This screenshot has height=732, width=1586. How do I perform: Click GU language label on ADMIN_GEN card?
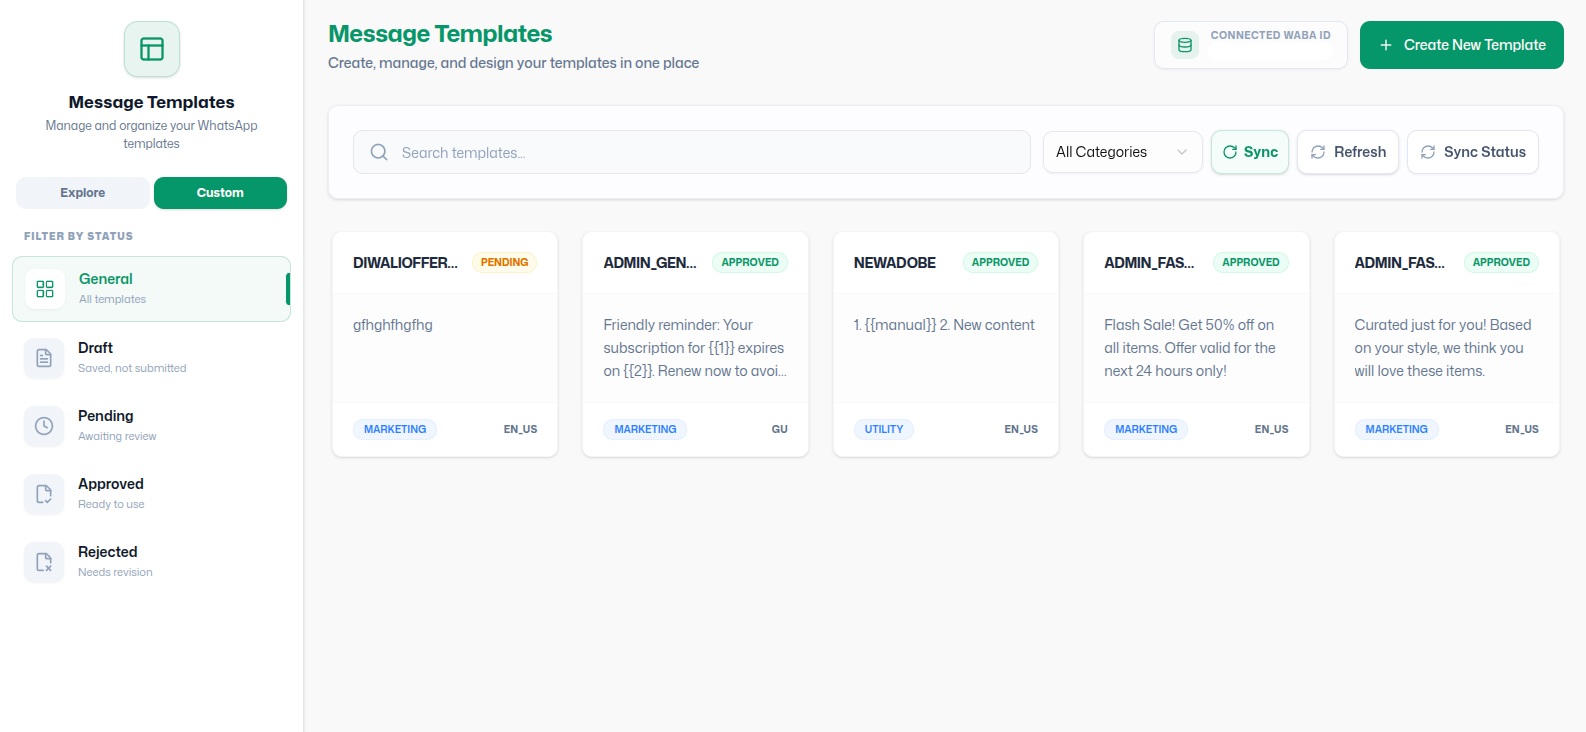click(x=780, y=429)
